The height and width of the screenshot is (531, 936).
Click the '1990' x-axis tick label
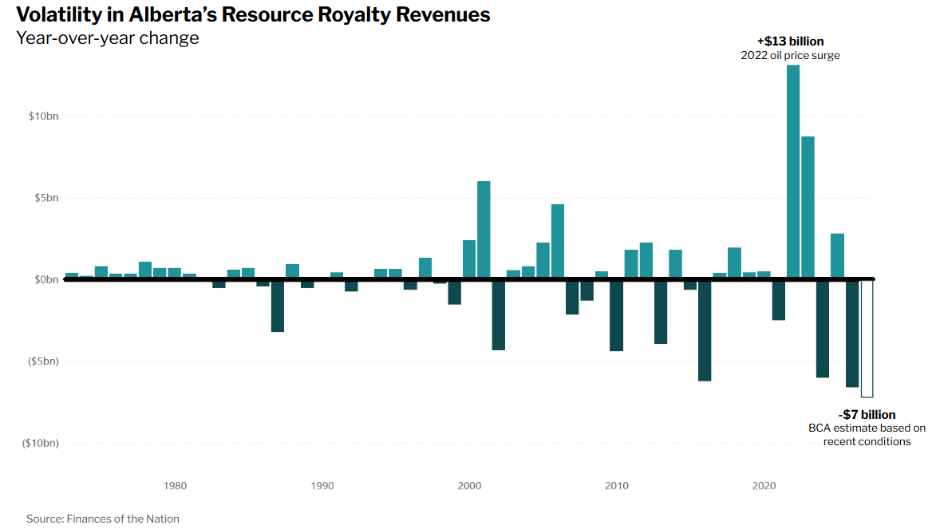[x=322, y=486]
